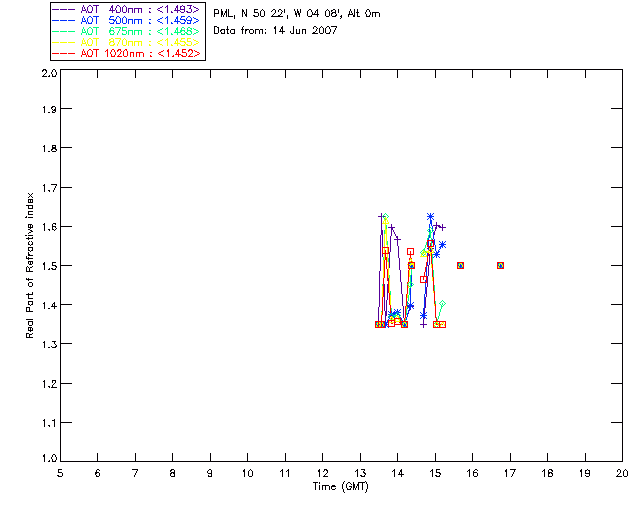Select the isolated data point near time 15.7
This screenshot has height=512, width=640.
coord(460,265)
